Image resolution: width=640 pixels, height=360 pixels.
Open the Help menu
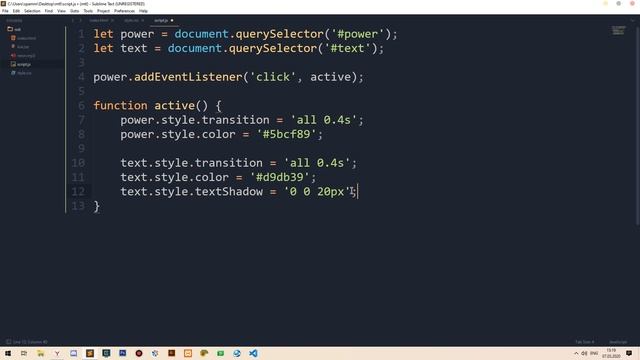(x=143, y=11)
